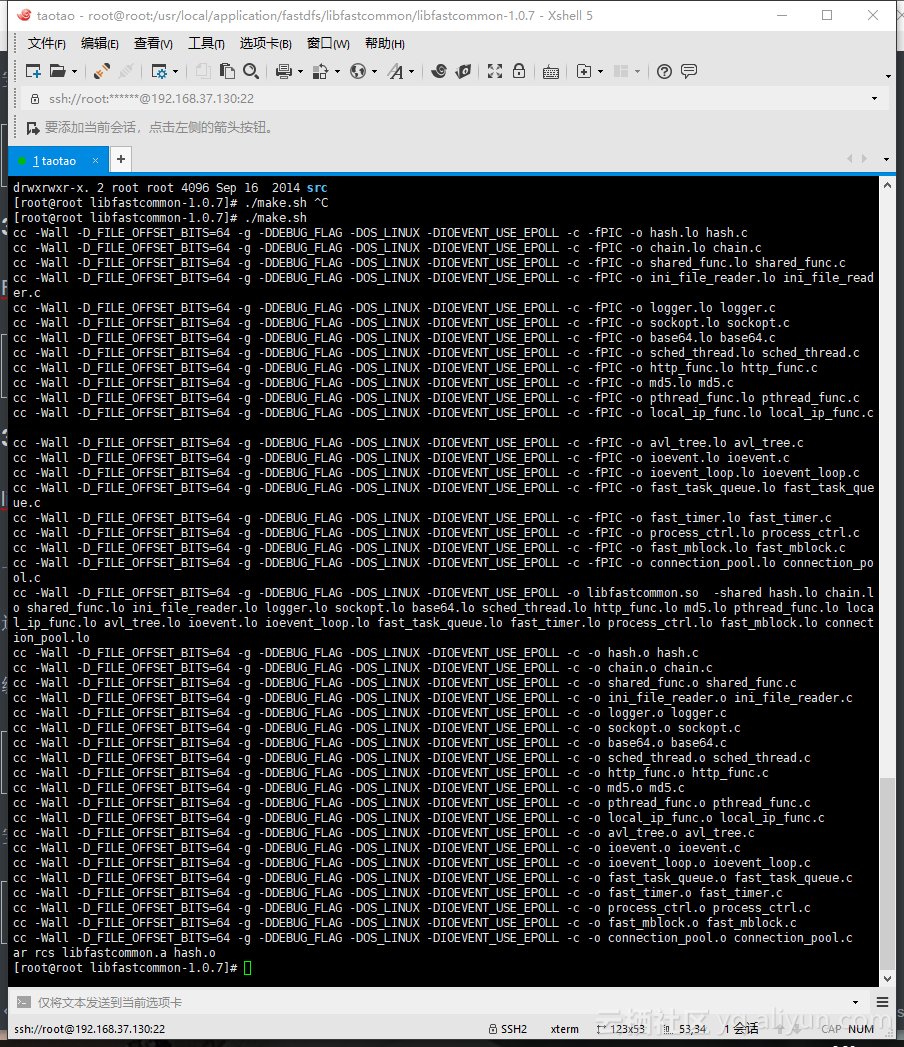The image size is (904, 1047).
Task: Expand the compose bar target dropdown
Action: [x=855, y=1002]
